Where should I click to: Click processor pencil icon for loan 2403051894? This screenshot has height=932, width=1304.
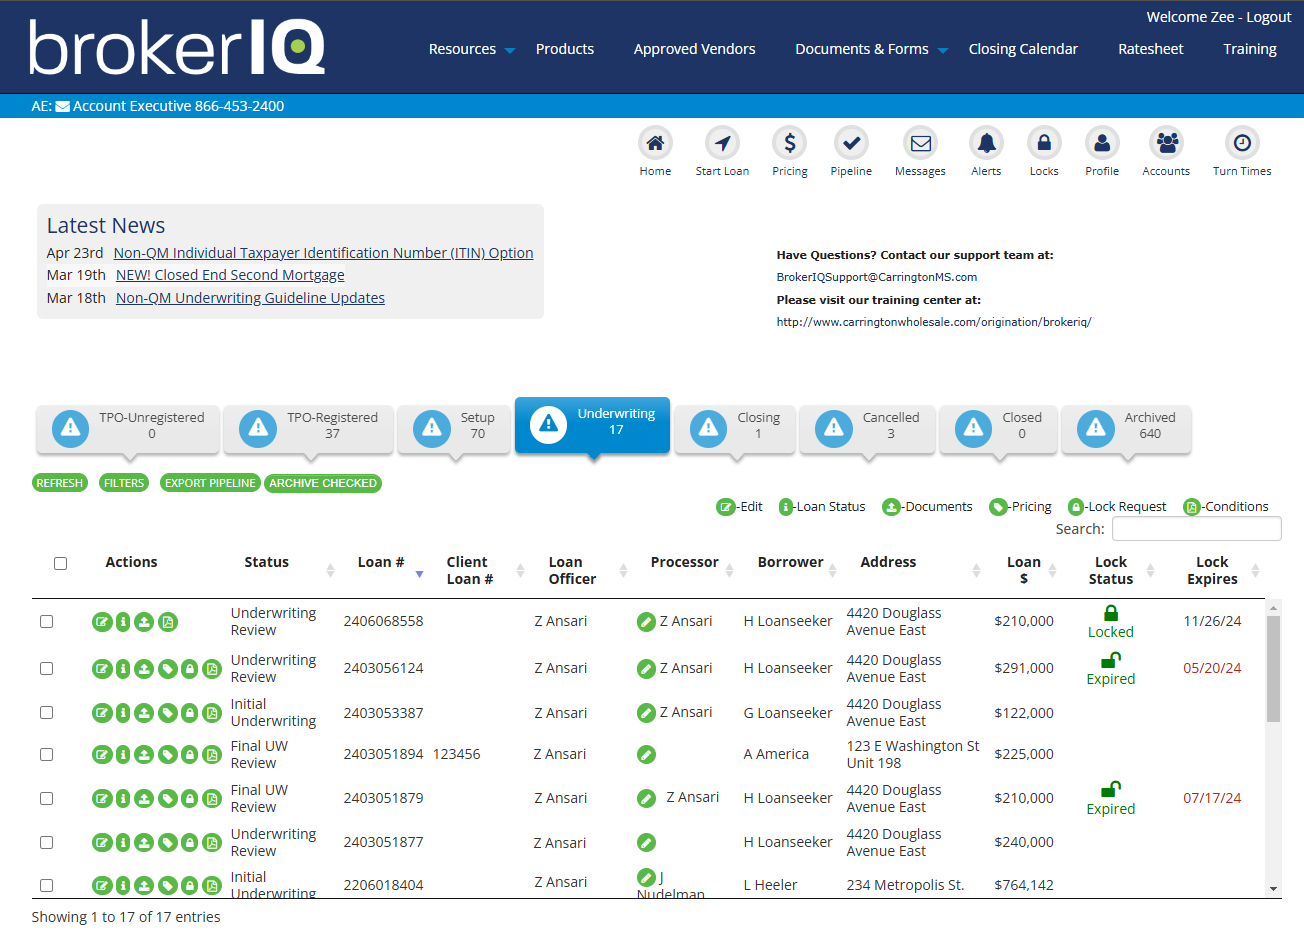coord(647,755)
